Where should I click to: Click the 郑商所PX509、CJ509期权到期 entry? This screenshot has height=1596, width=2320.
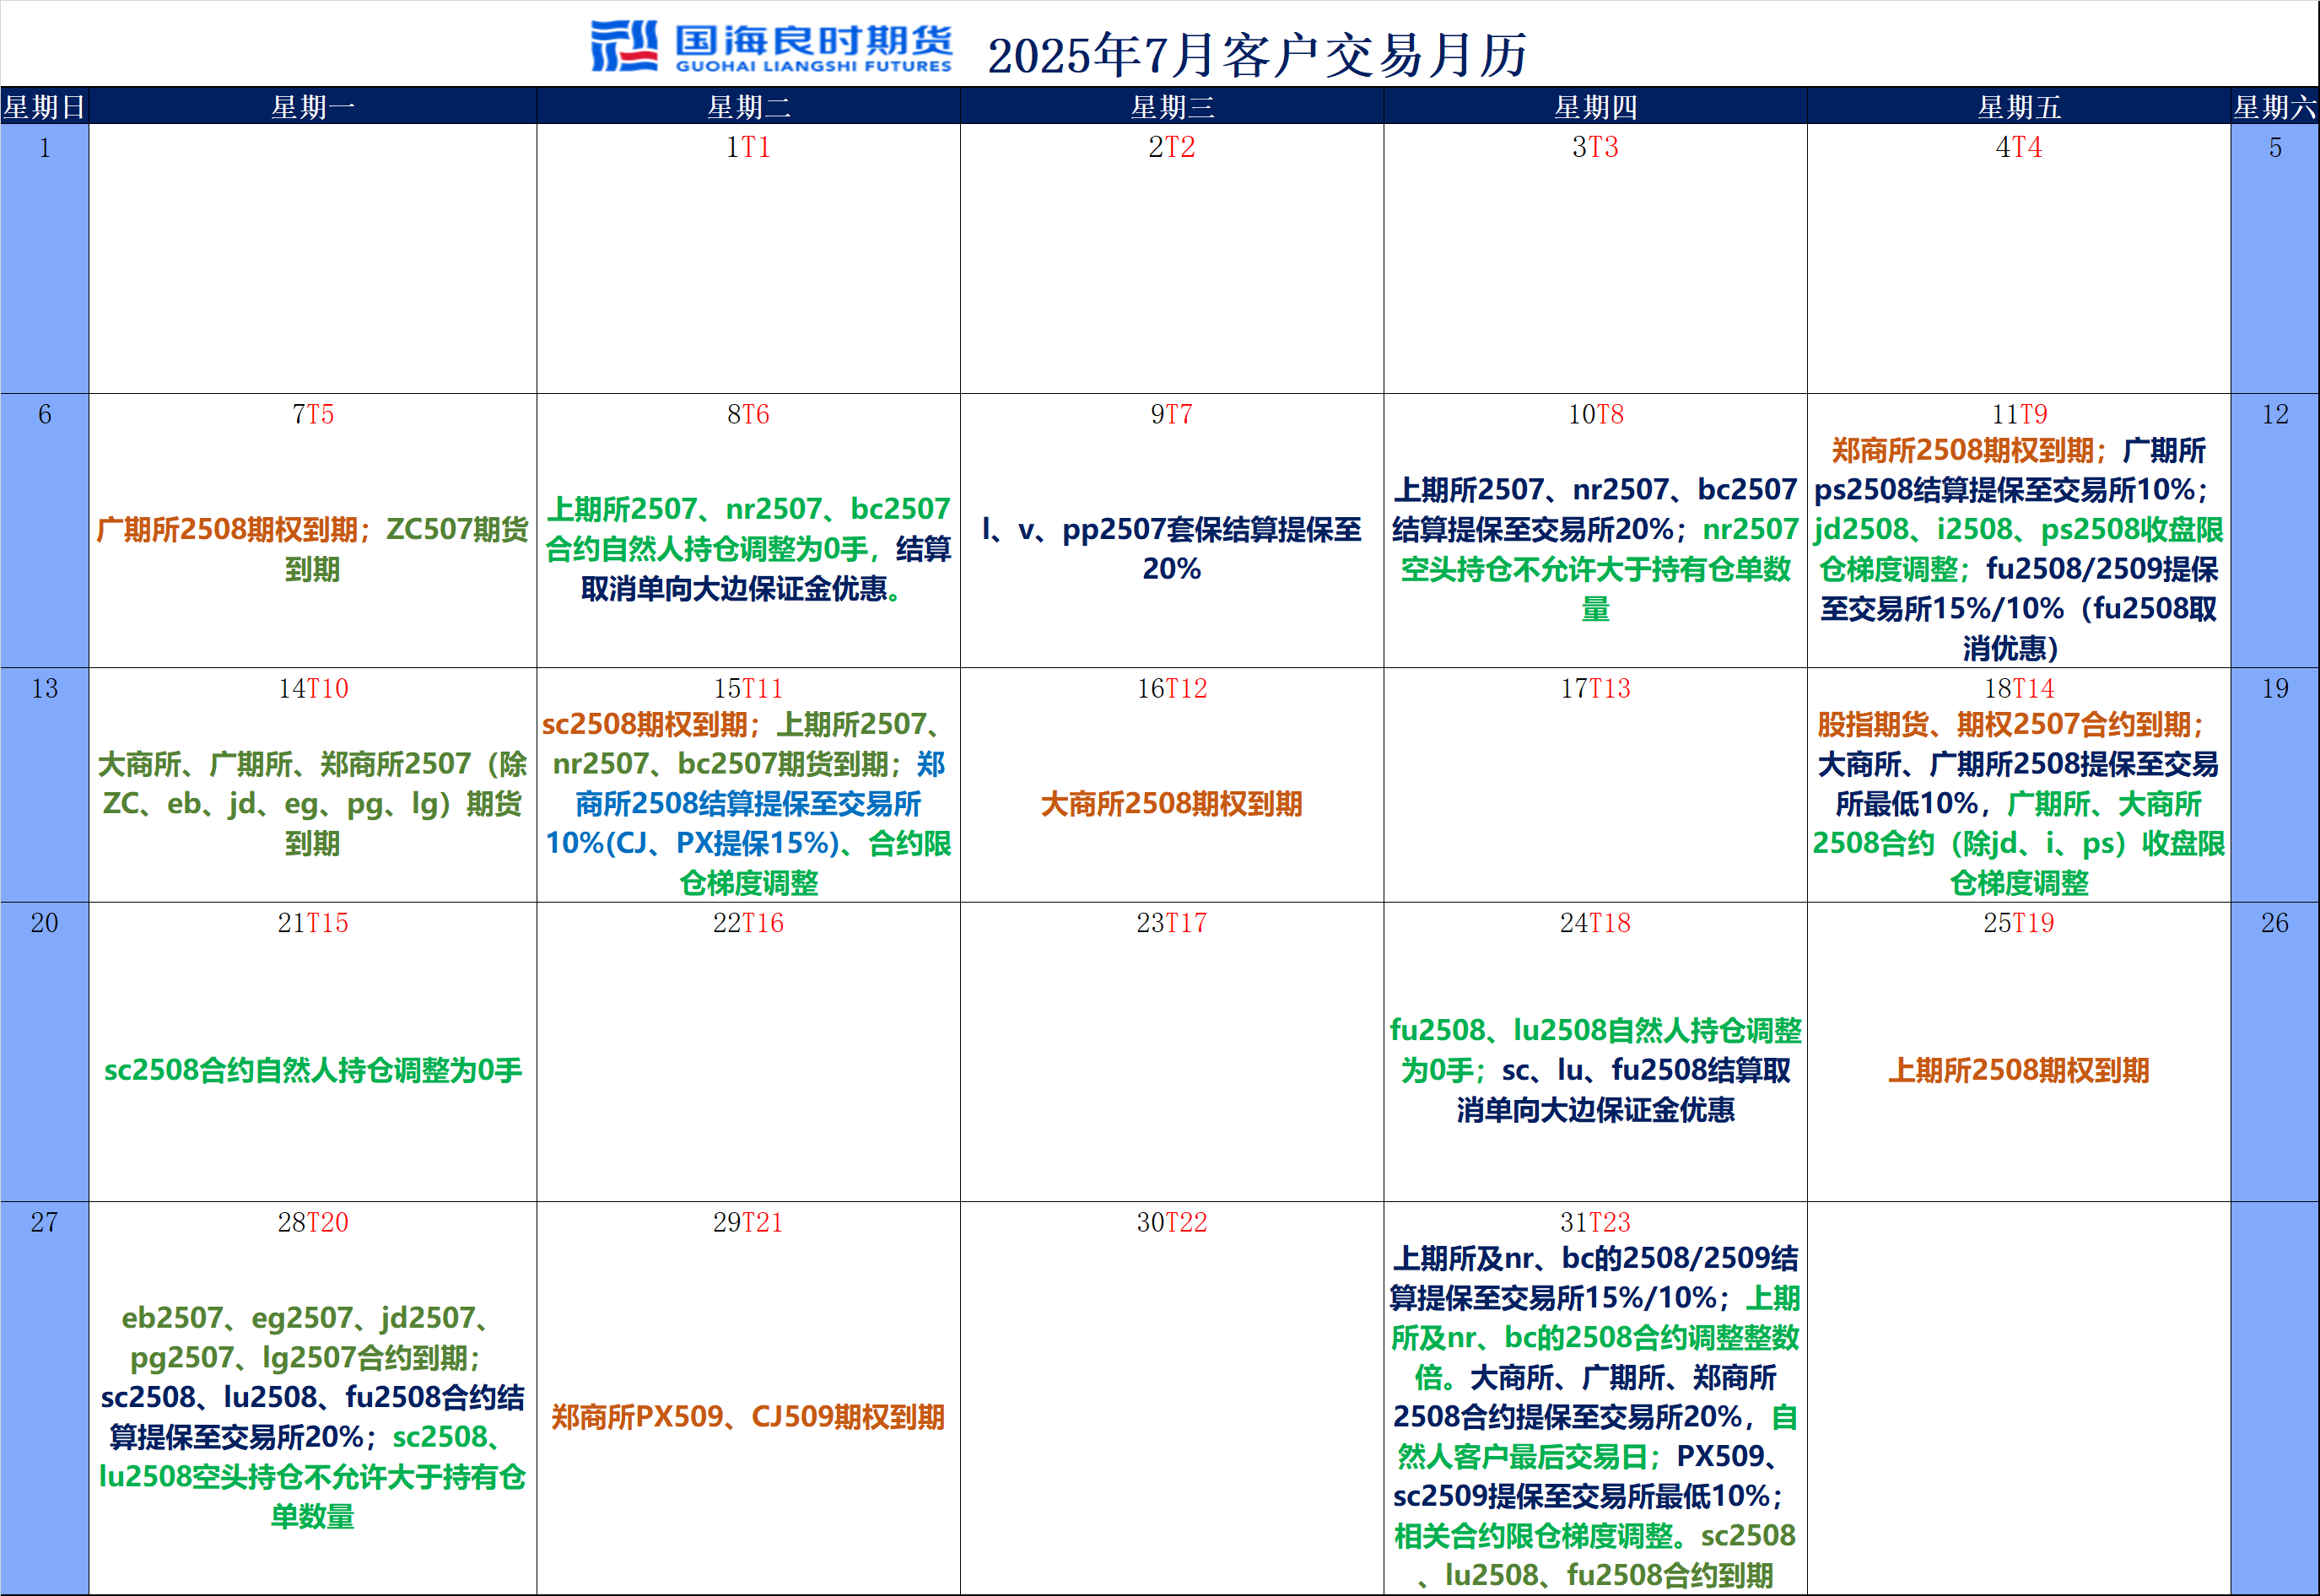point(748,1418)
